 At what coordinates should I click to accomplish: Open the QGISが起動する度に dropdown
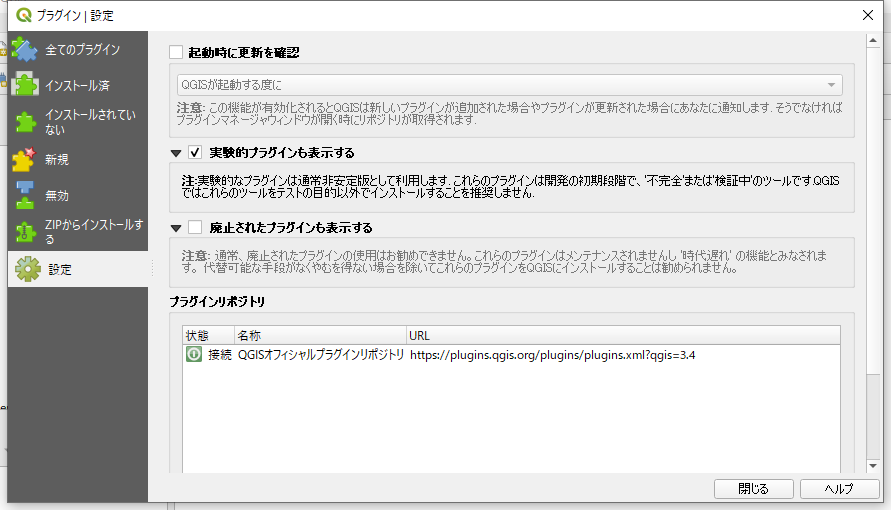tap(509, 85)
